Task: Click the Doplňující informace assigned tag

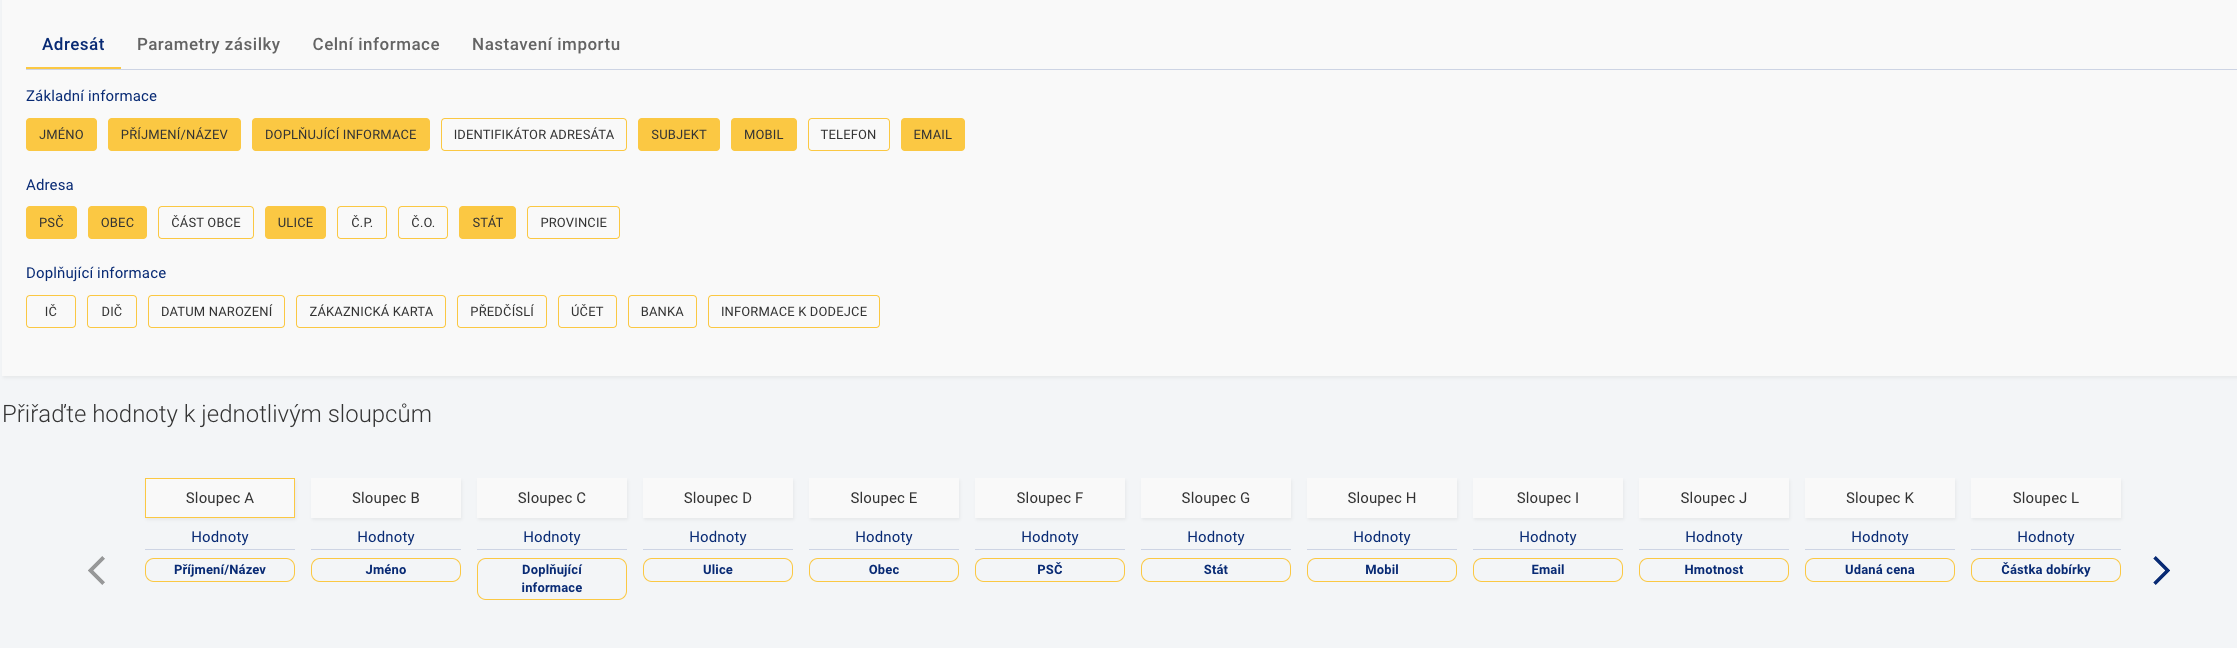Action: [x=552, y=579]
